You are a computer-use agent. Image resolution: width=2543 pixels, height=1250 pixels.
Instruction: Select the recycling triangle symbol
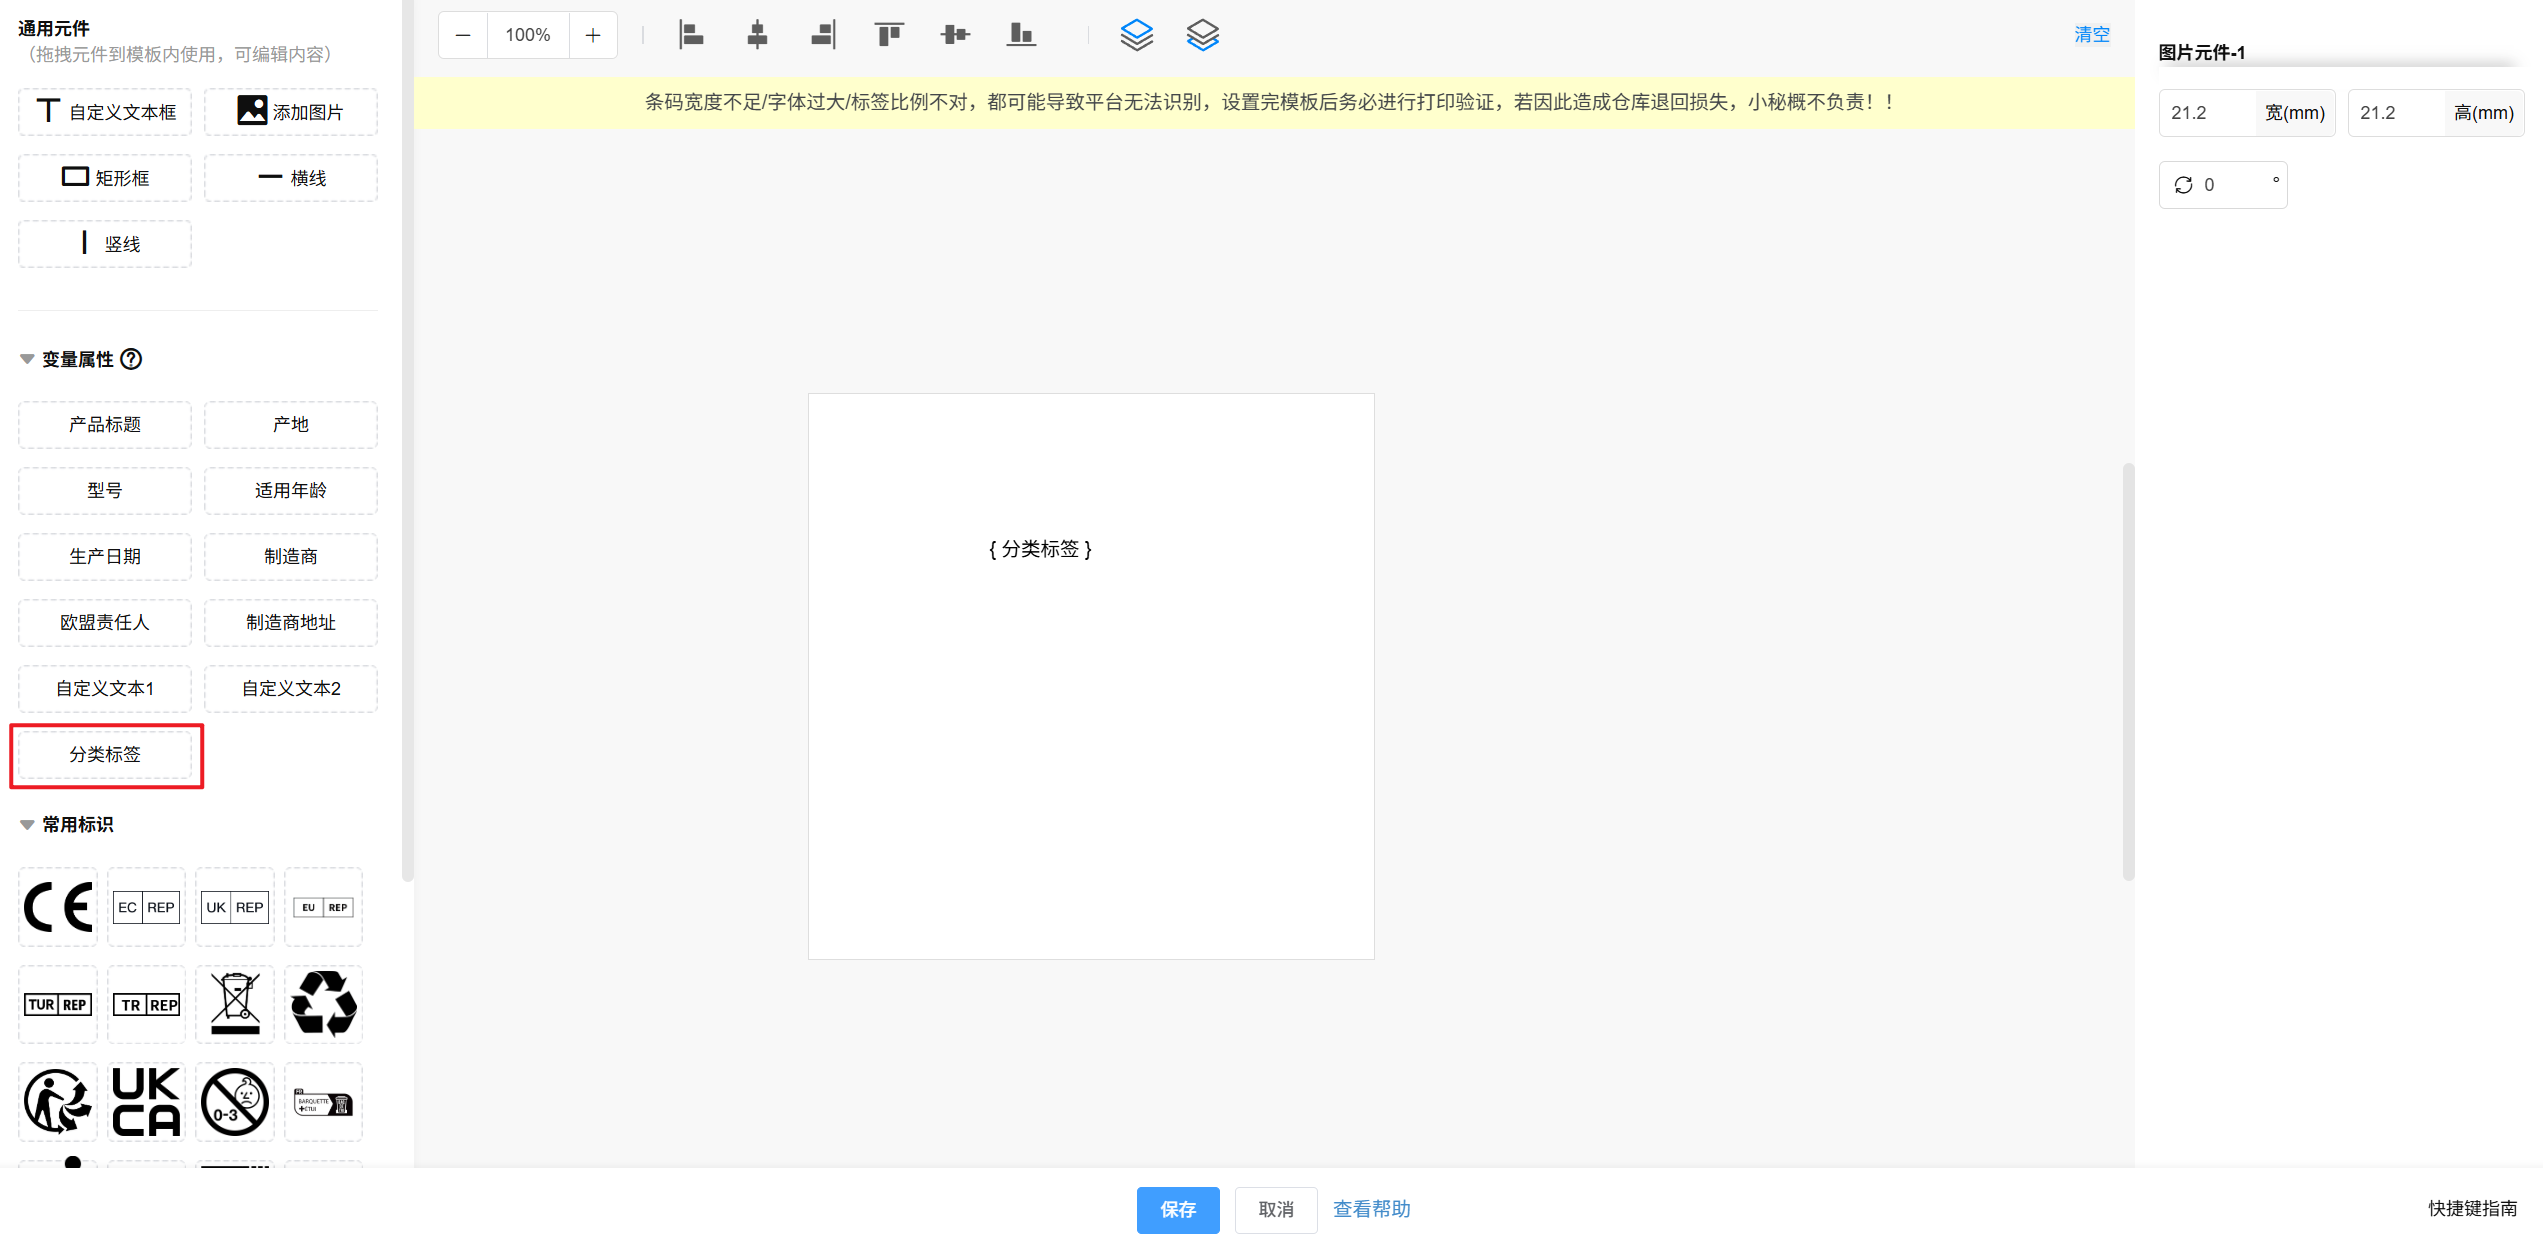click(323, 1004)
